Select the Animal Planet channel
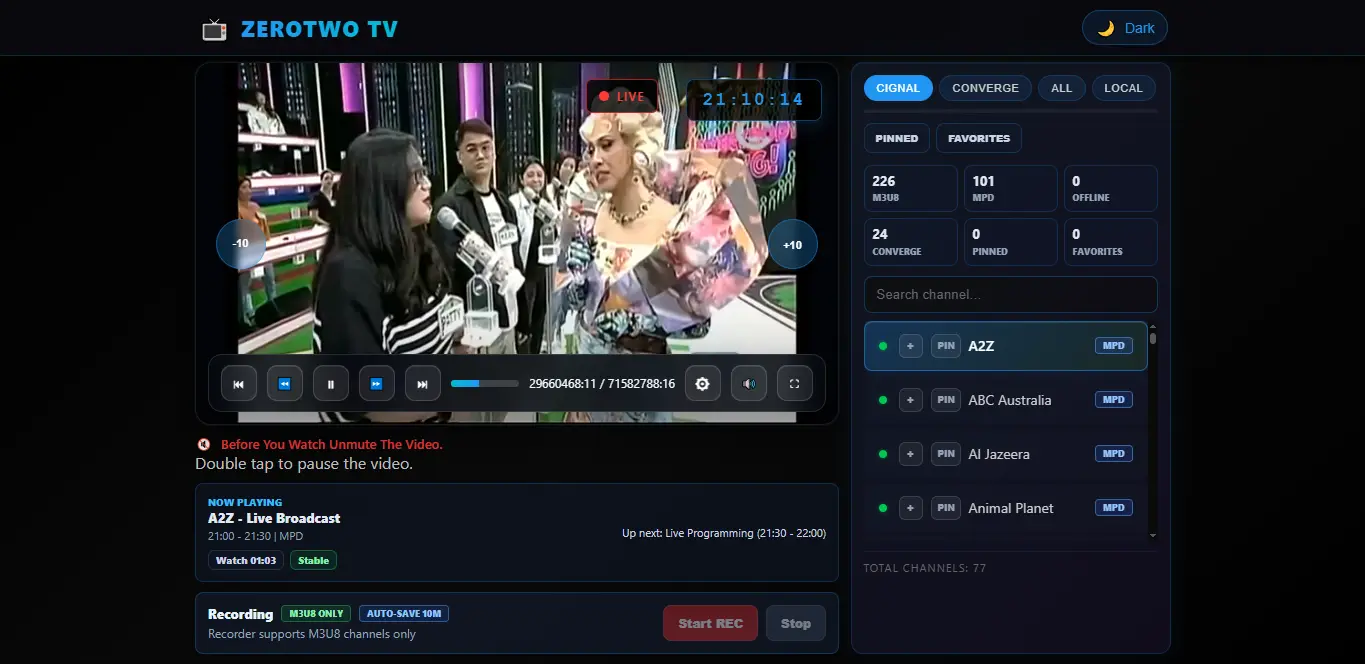 pos(1006,508)
